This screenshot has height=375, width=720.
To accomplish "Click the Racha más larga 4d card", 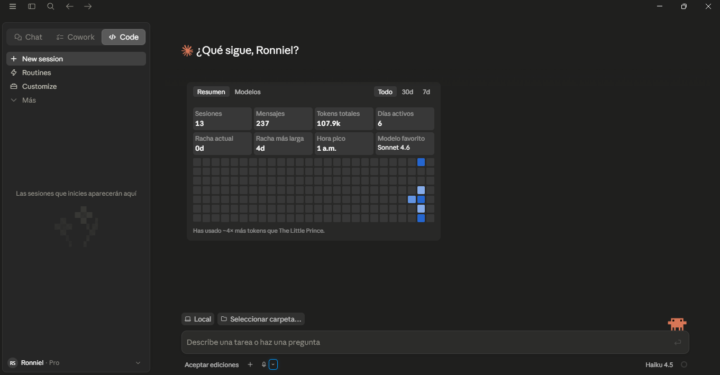I will pos(283,143).
